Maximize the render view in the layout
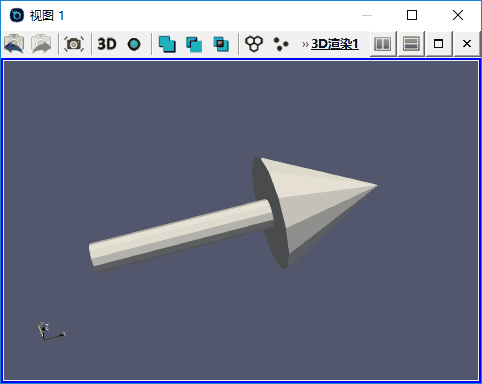Image resolution: width=482 pixels, height=384 pixels. click(439, 44)
